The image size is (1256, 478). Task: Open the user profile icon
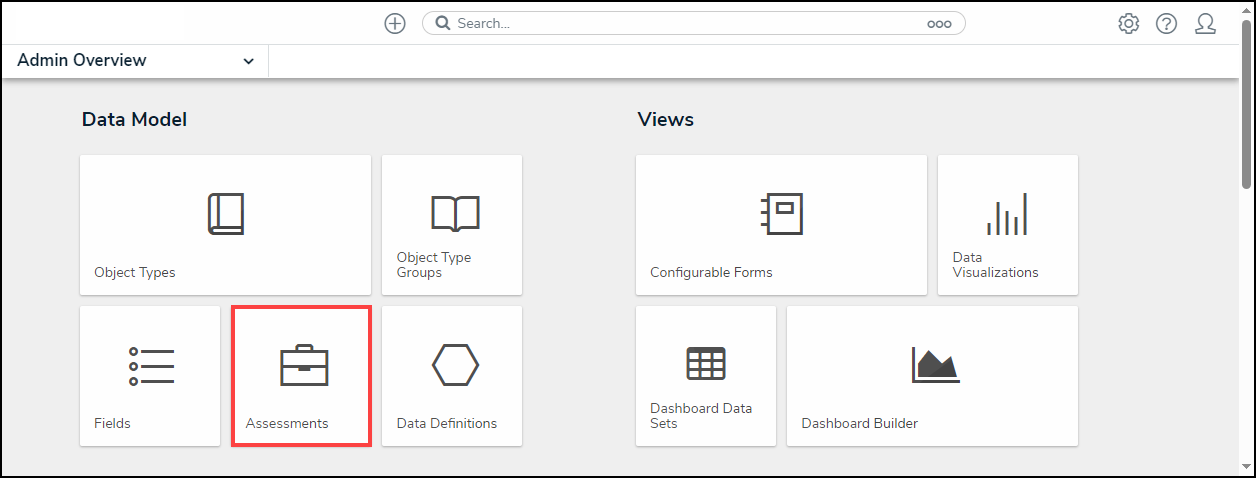coord(1205,23)
